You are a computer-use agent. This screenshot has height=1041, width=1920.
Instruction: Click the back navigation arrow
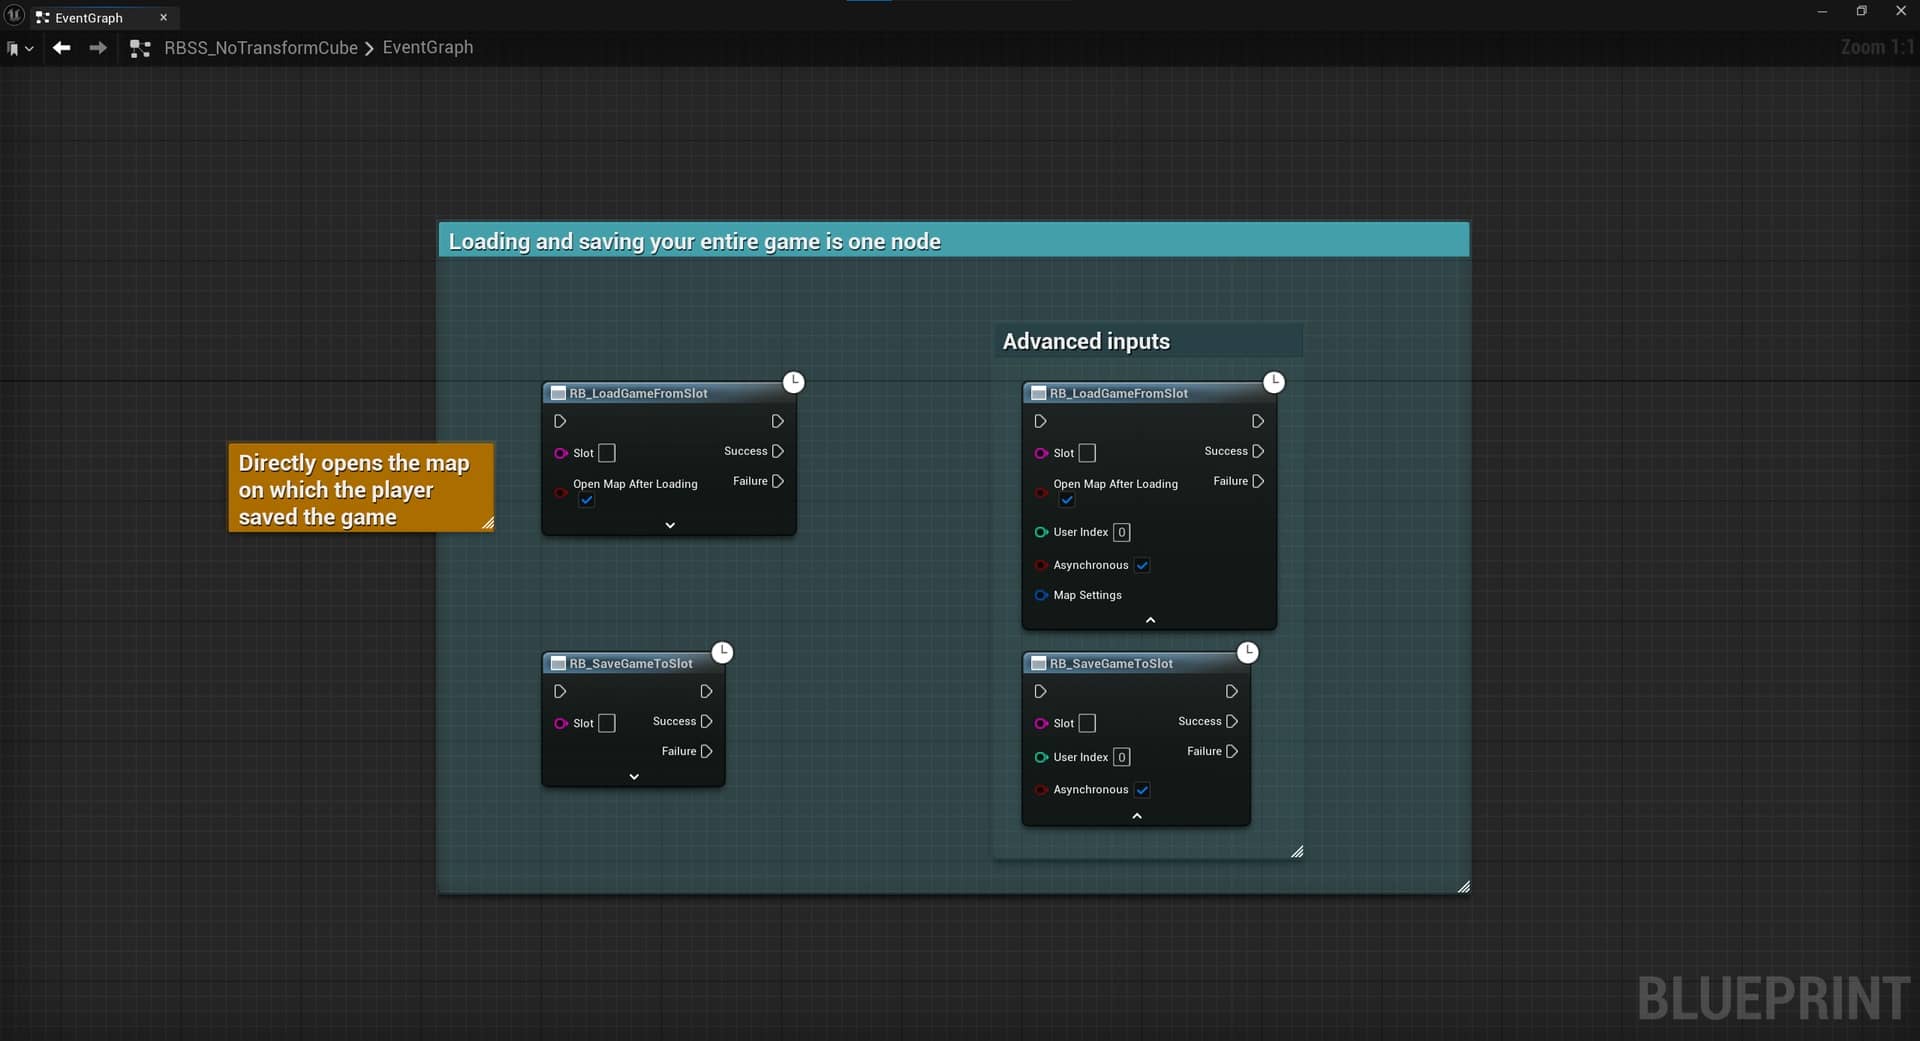click(x=61, y=48)
